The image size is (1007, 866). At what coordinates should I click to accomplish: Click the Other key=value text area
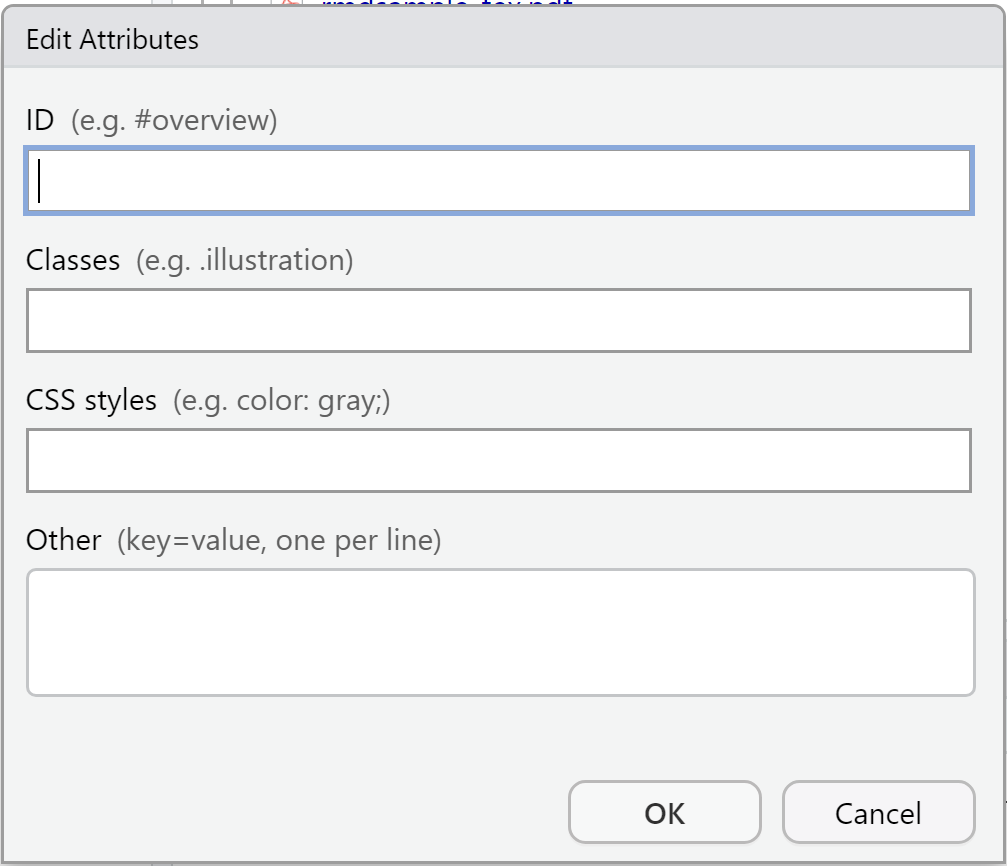click(x=501, y=632)
